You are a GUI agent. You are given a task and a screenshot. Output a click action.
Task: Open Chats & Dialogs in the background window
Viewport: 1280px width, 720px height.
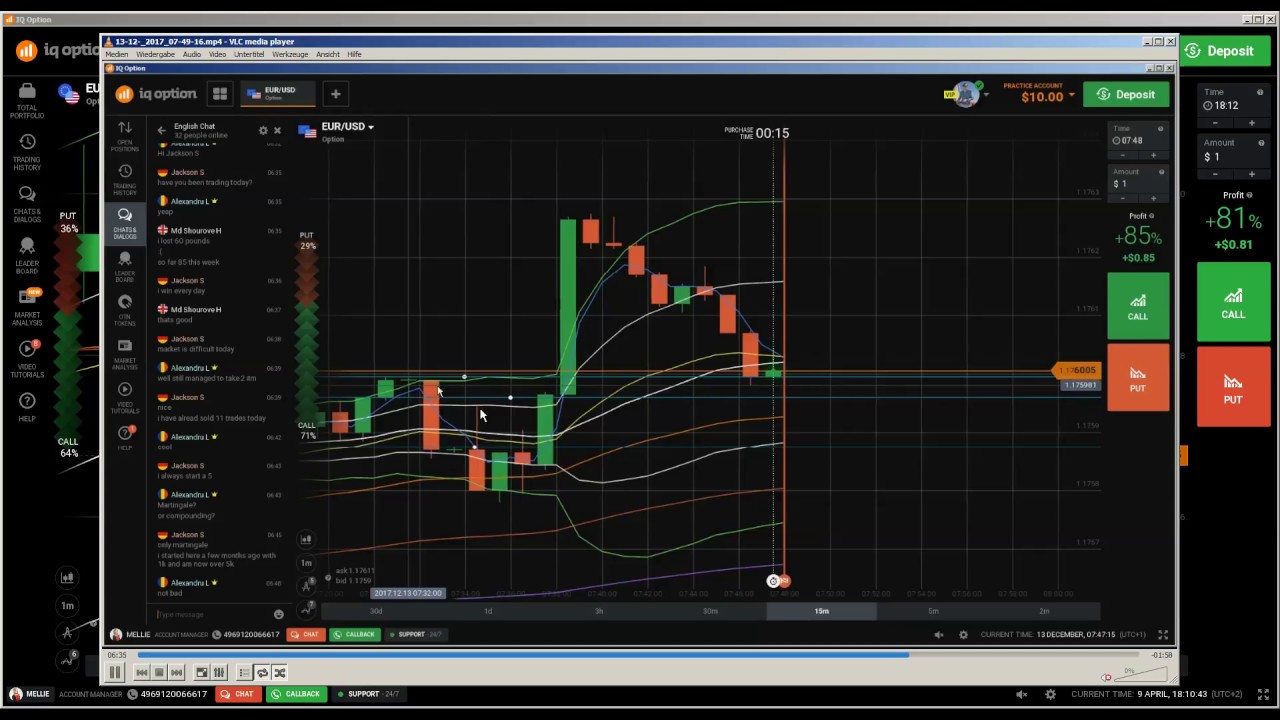tap(27, 202)
